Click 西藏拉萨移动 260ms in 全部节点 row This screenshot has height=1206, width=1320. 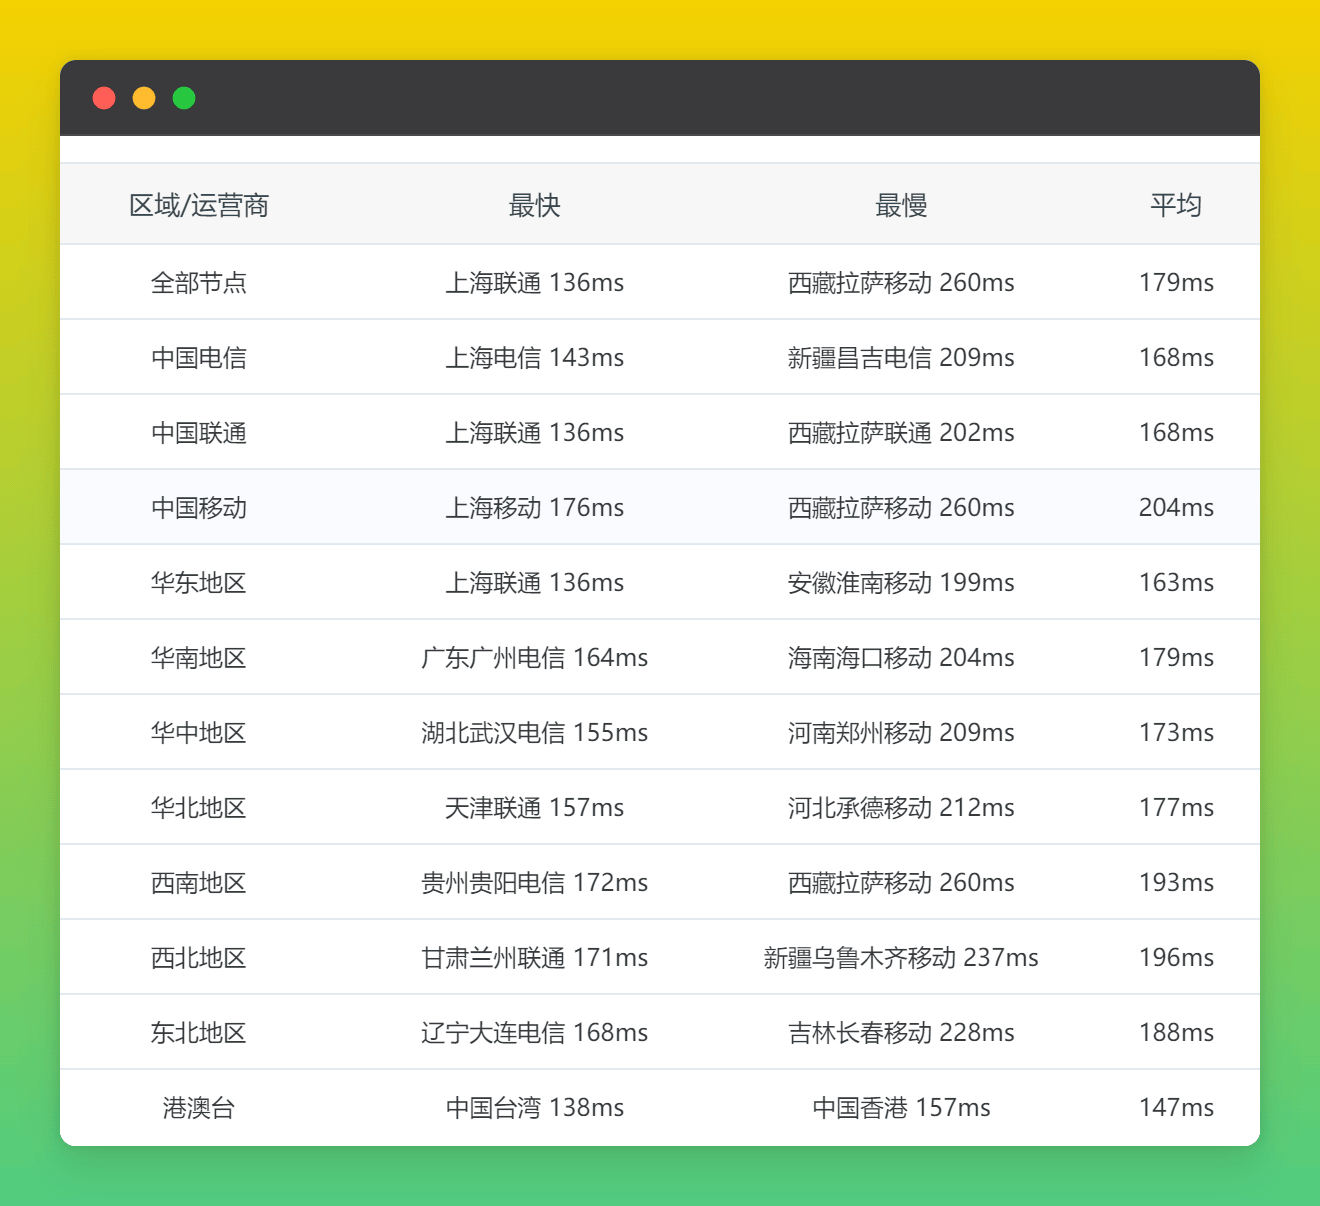[x=901, y=283]
